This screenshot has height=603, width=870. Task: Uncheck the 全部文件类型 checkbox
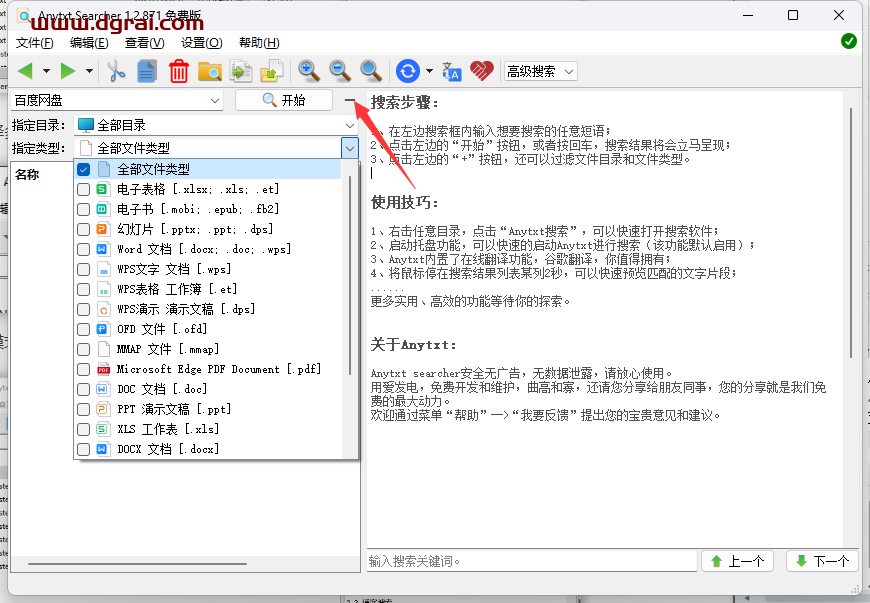coord(84,169)
